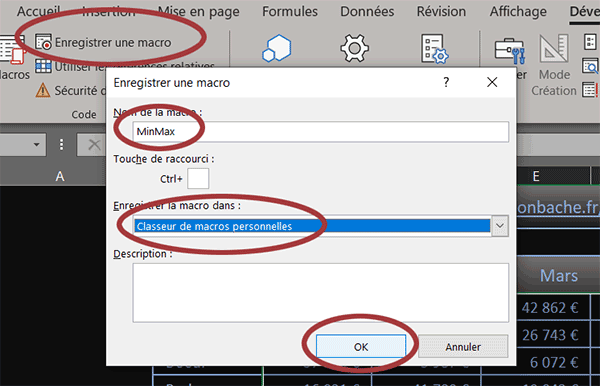The height and width of the screenshot is (386, 600).
Task: Click the Insérer toolbox icon
Action: pyautogui.click(x=509, y=50)
